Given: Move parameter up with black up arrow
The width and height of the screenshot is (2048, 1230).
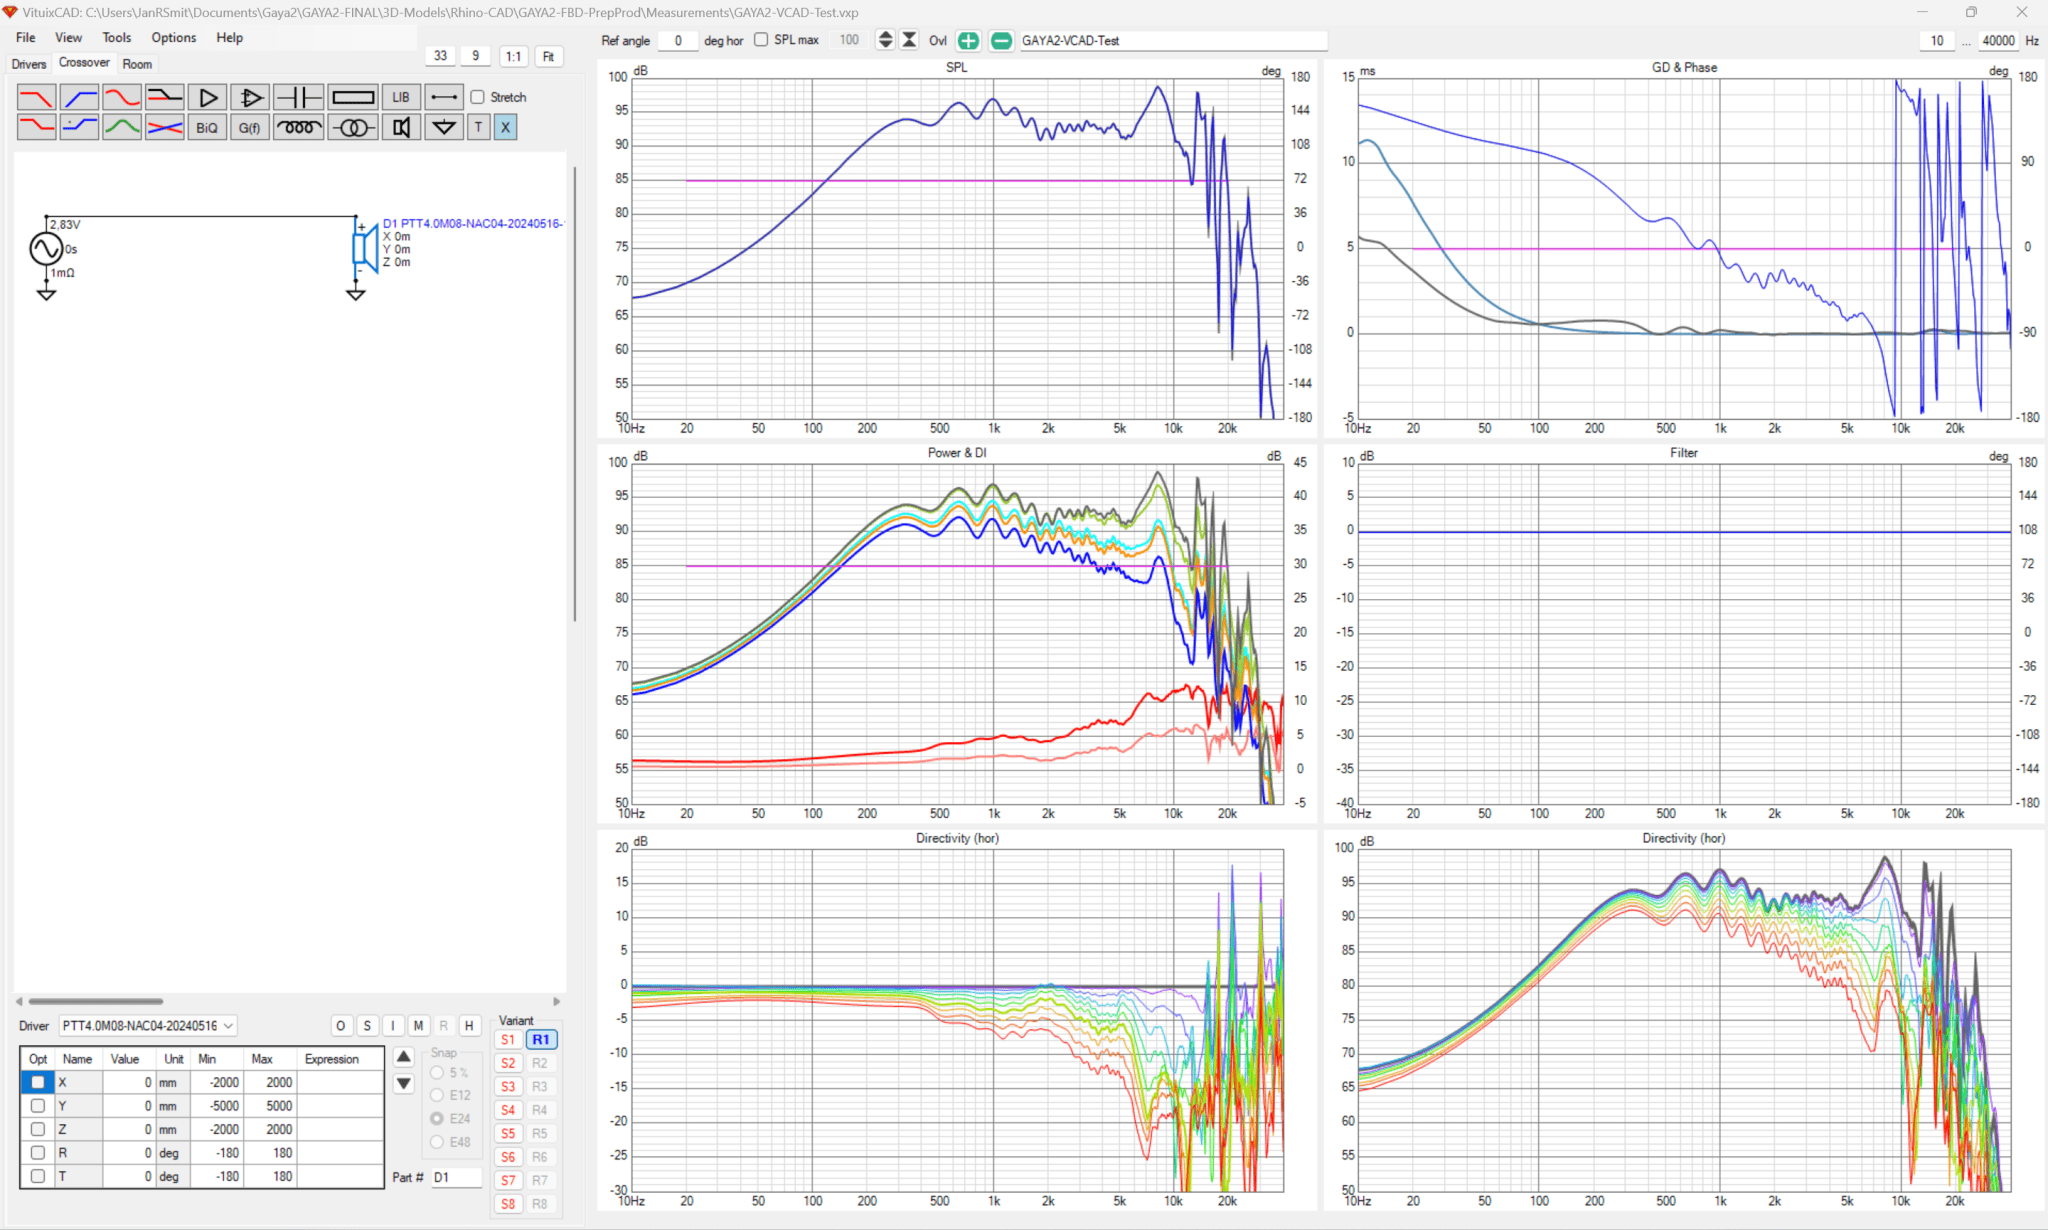Looking at the screenshot, I should pos(404,1057).
